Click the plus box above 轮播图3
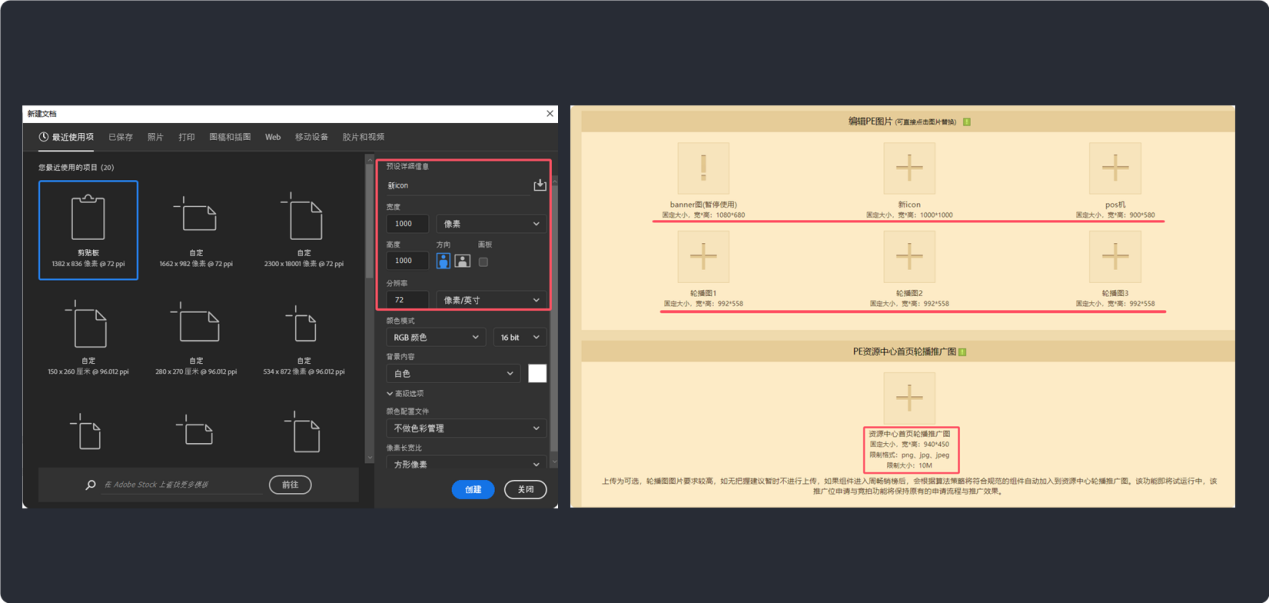The height and width of the screenshot is (603, 1269). coord(1115,257)
